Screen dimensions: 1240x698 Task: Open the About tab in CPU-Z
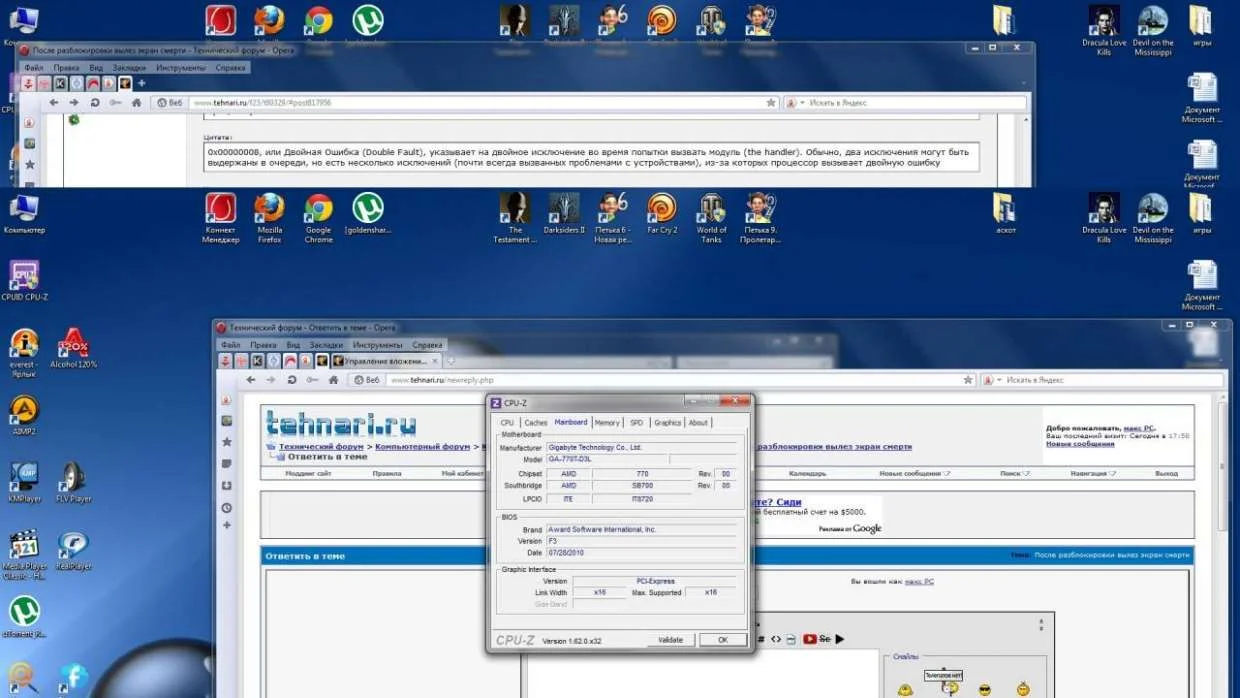point(698,422)
